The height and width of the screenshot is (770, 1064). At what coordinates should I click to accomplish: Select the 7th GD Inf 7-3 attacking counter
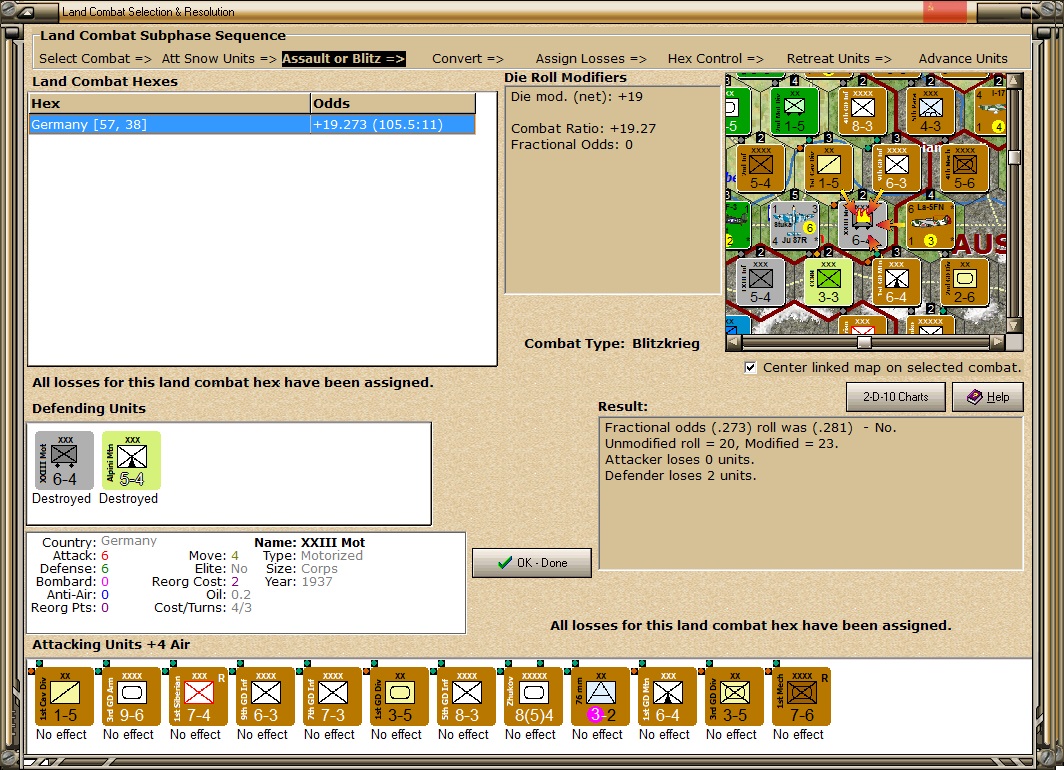pyautogui.click(x=332, y=696)
